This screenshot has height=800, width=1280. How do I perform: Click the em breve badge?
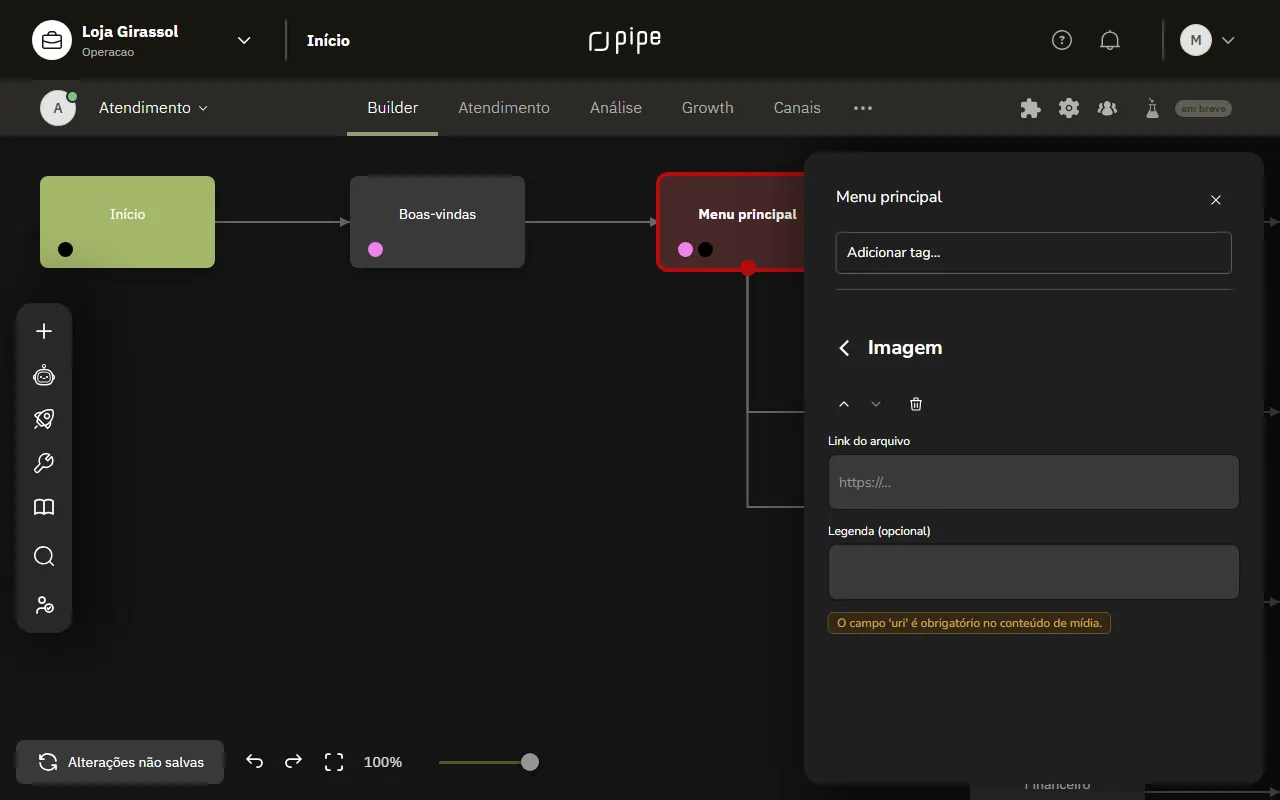(x=1203, y=108)
